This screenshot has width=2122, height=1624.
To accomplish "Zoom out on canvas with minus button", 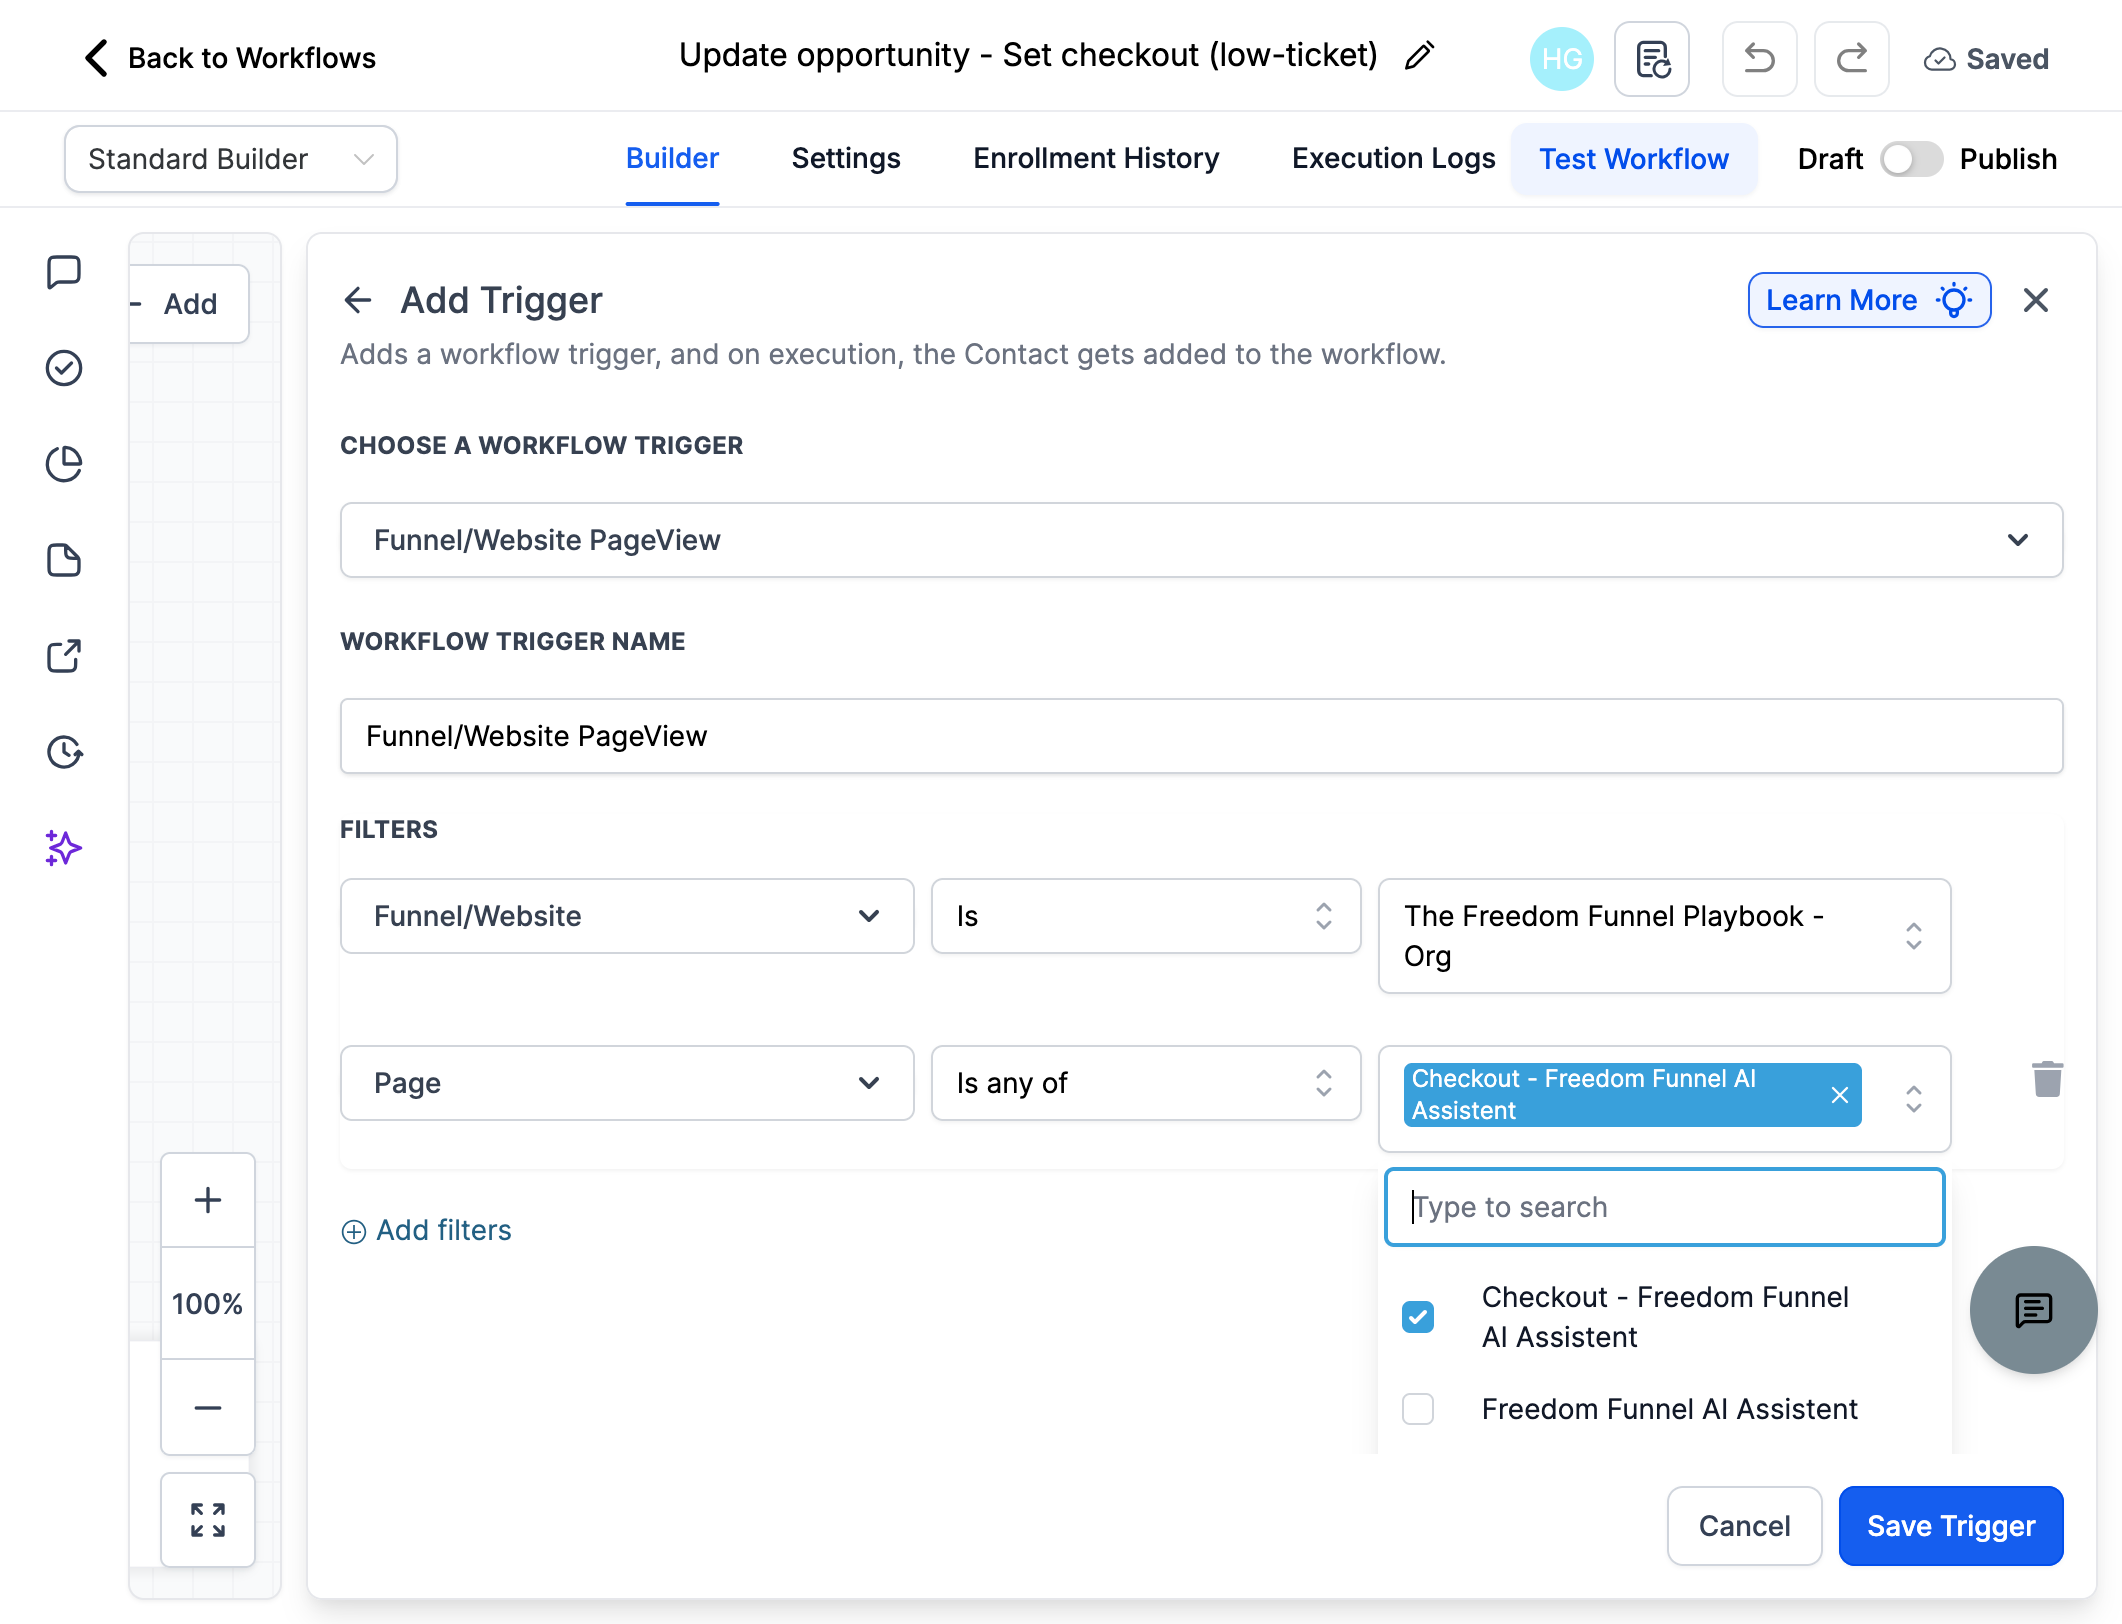I will coord(208,1408).
